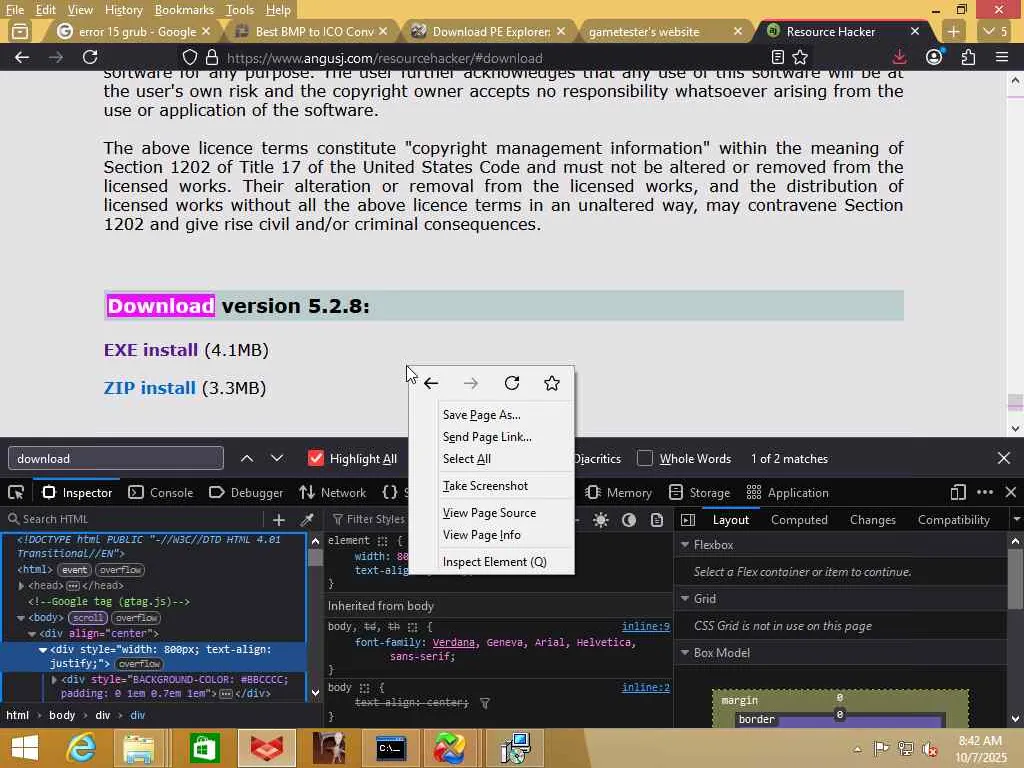The image size is (1024, 768).
Task: Open the History menu
Action: pyautogui.click(x=123, y=10)
